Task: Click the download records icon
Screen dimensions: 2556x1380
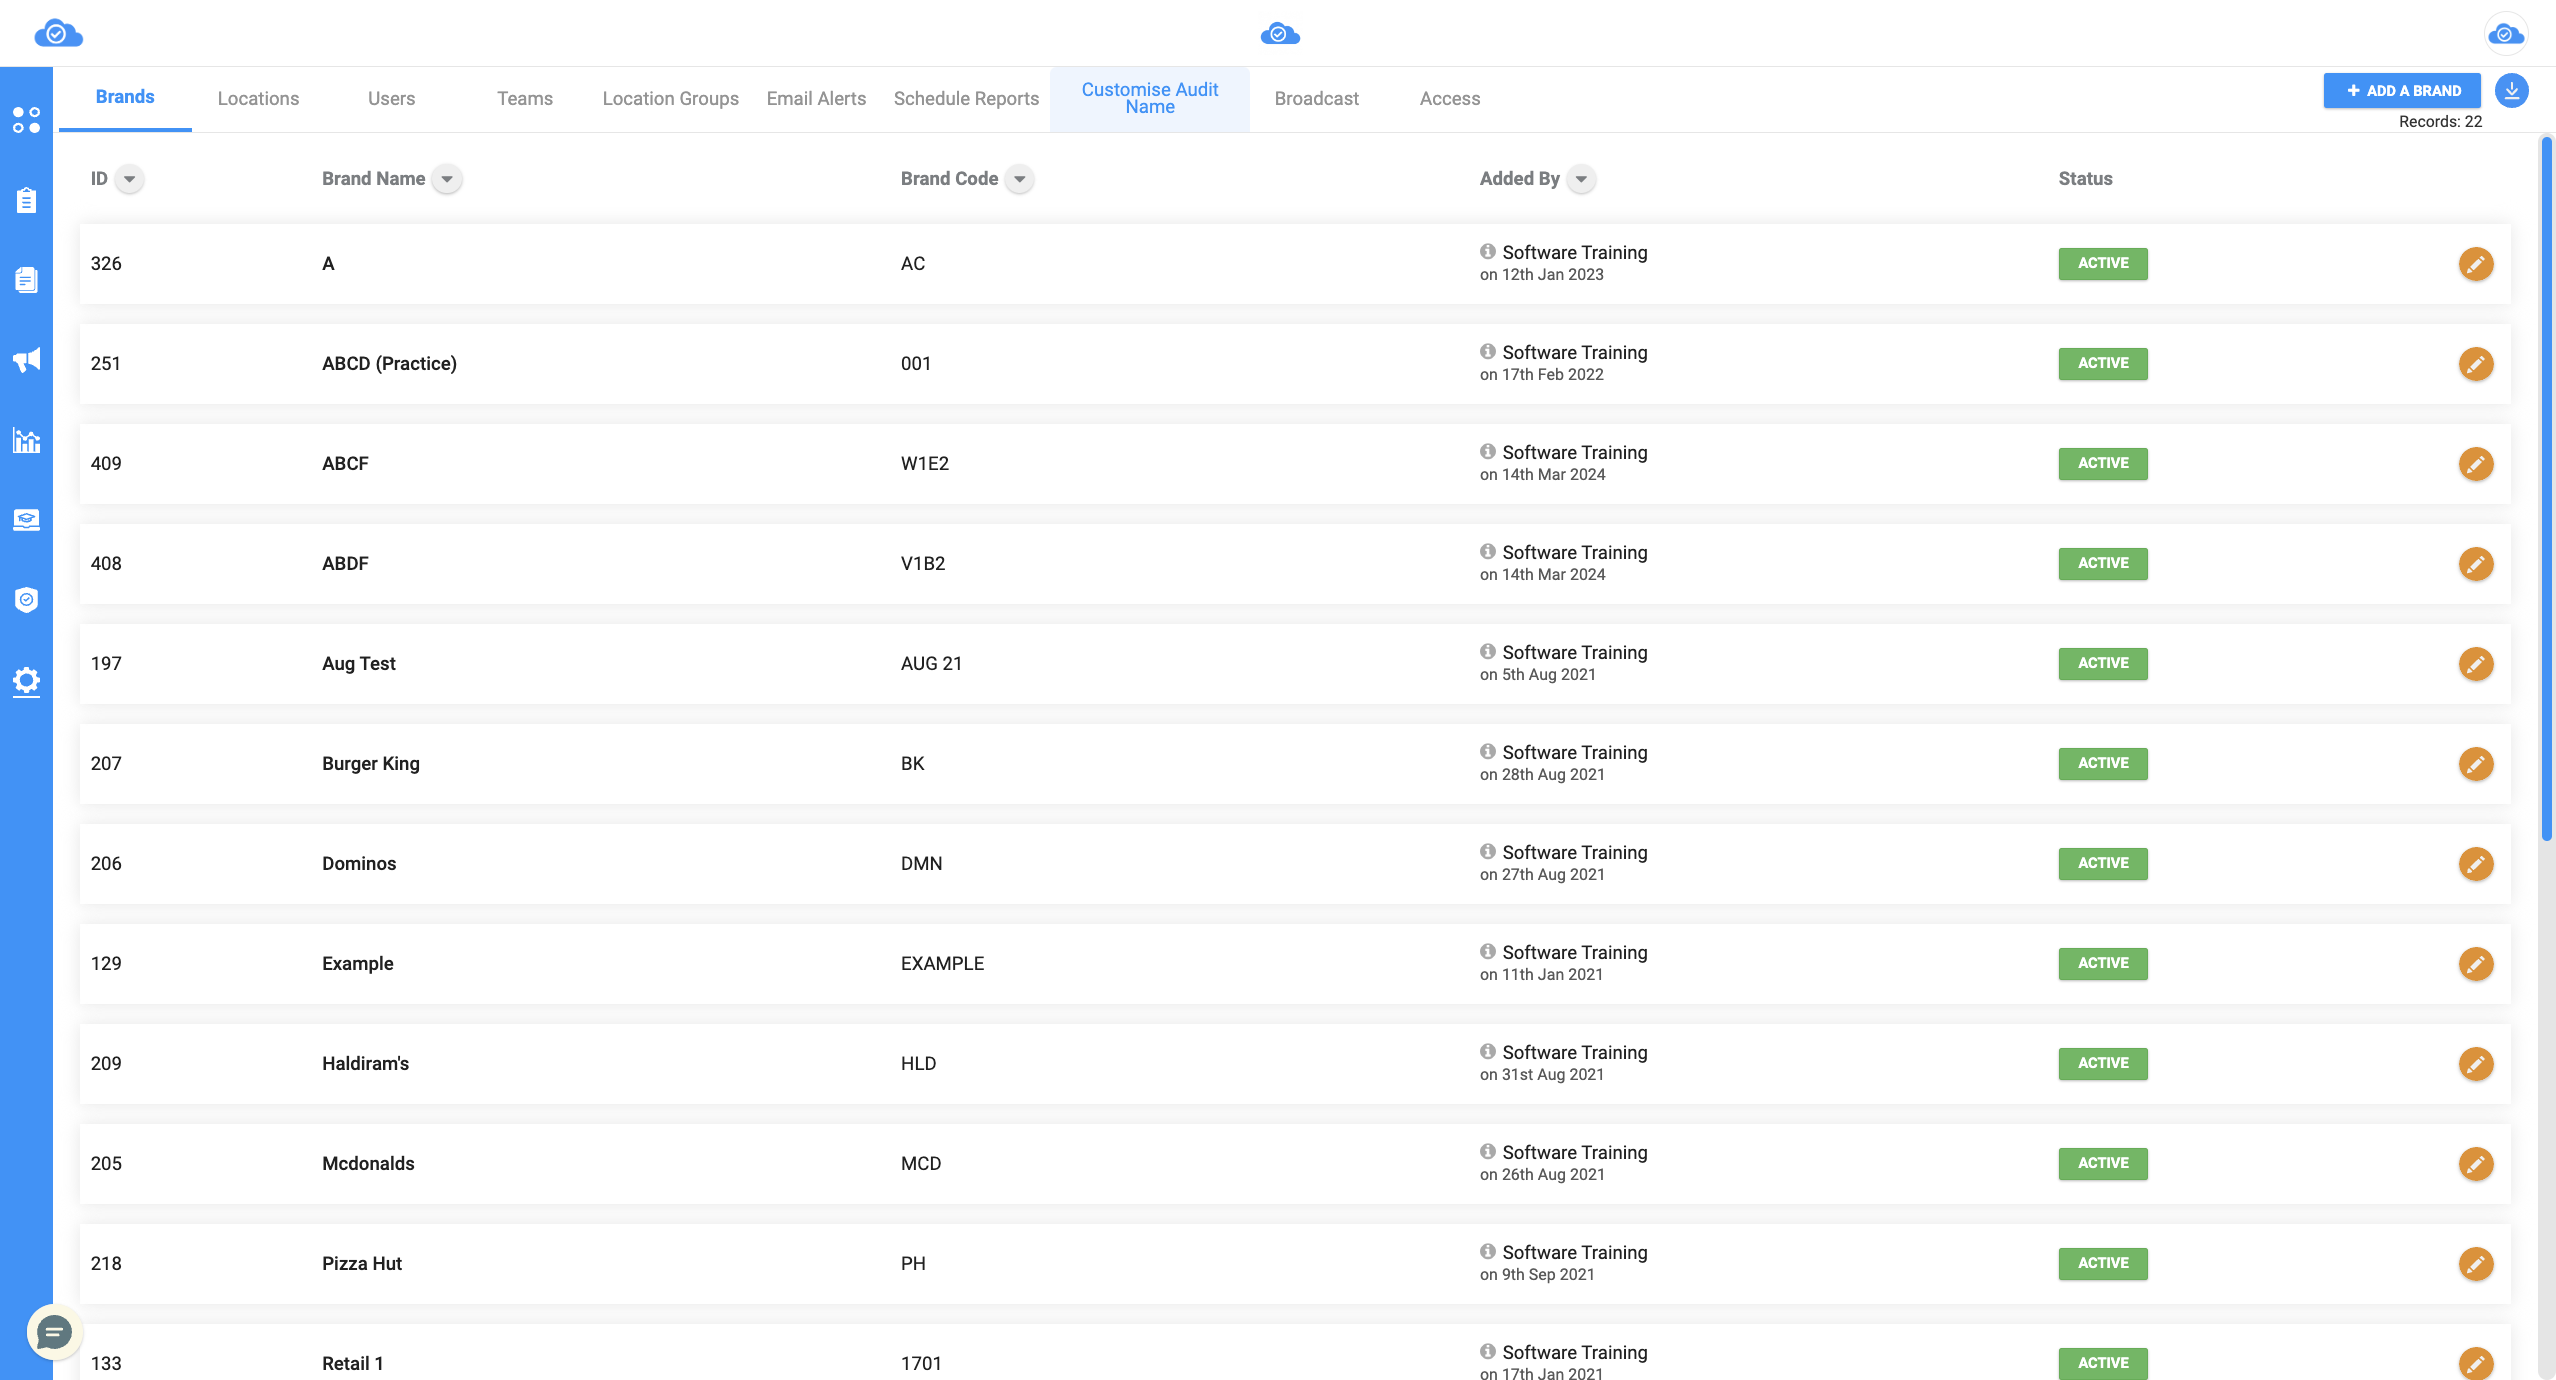Action: (2512, 90)
